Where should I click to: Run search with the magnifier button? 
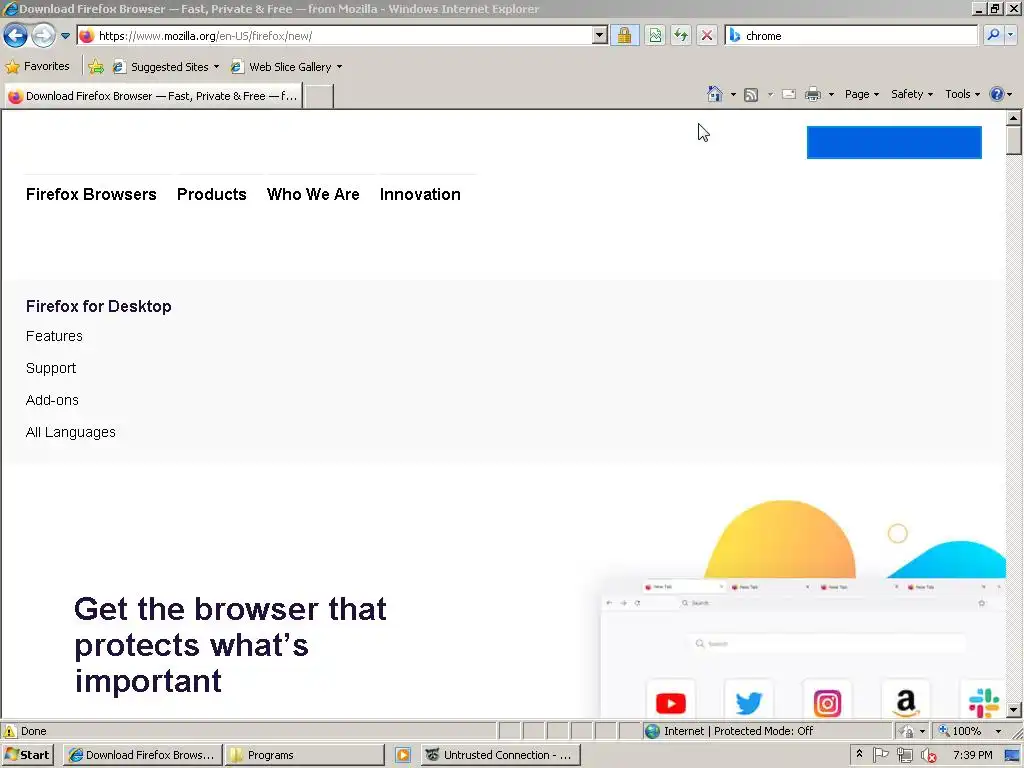point(993,35)
